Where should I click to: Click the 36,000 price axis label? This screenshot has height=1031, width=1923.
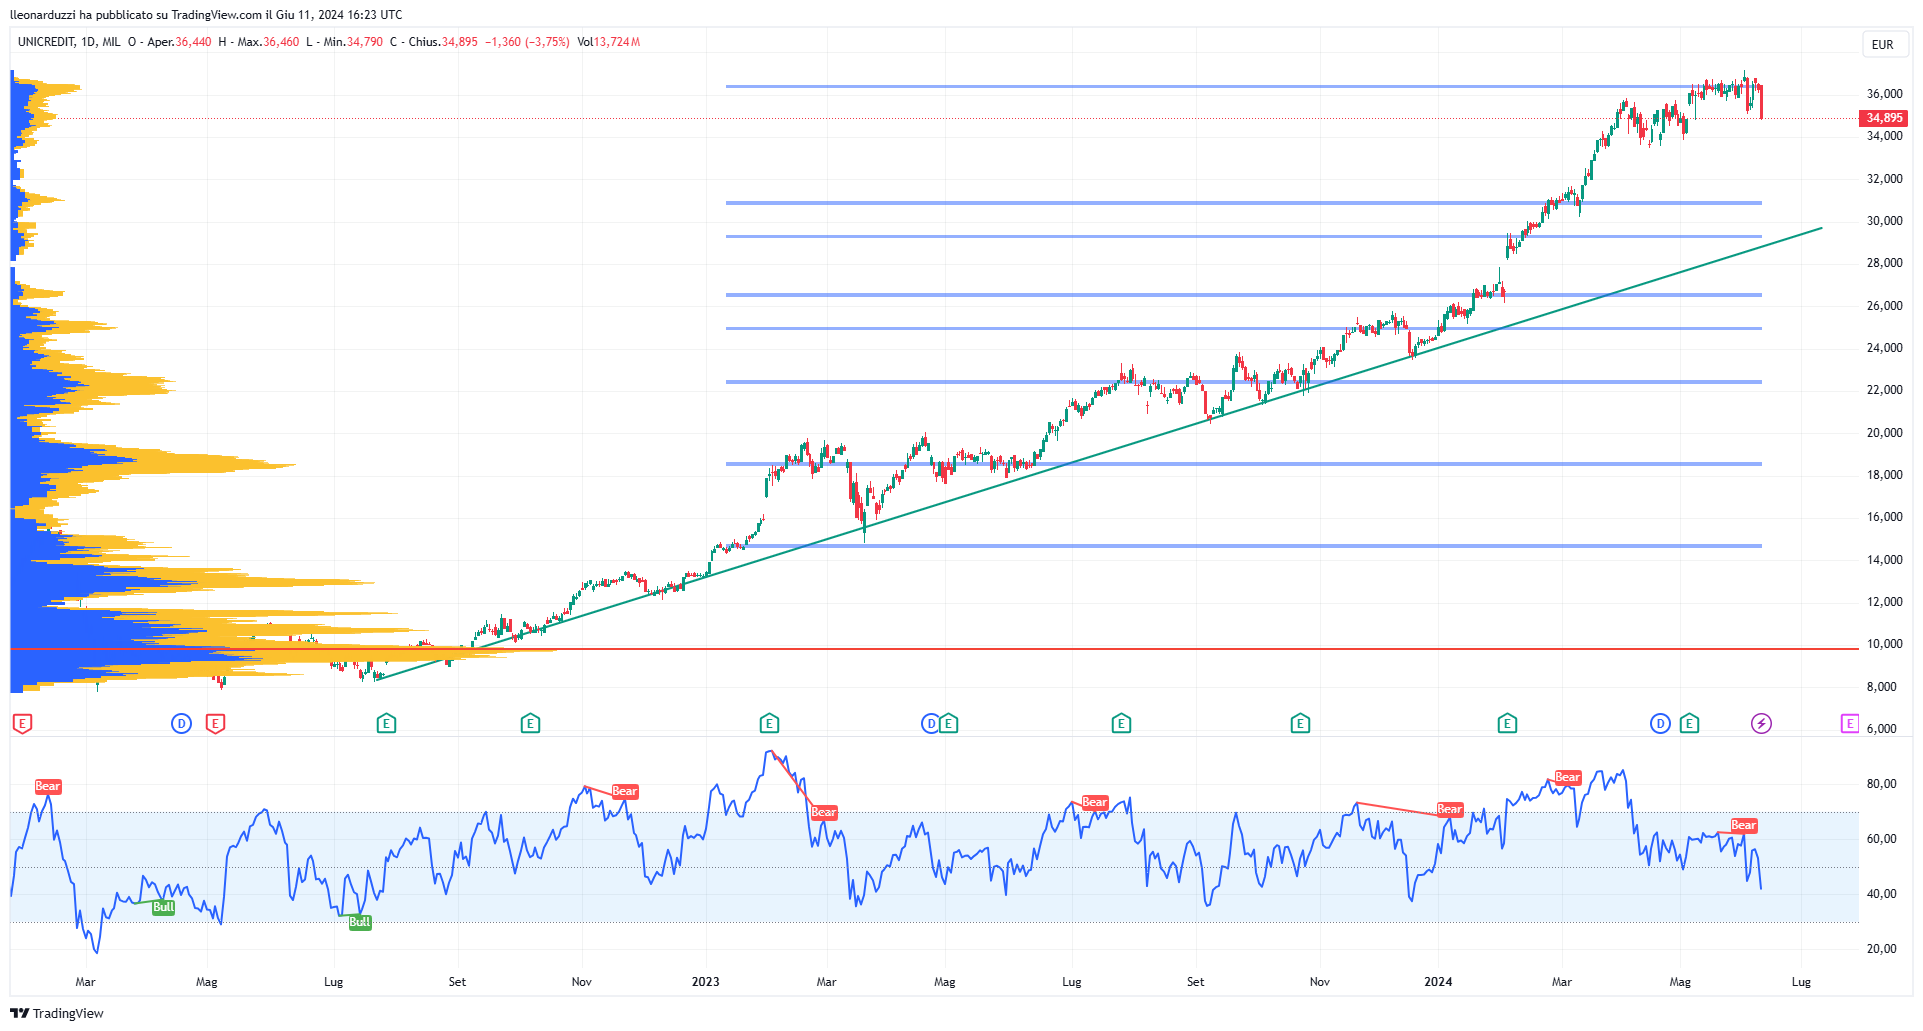point(1884,94)
